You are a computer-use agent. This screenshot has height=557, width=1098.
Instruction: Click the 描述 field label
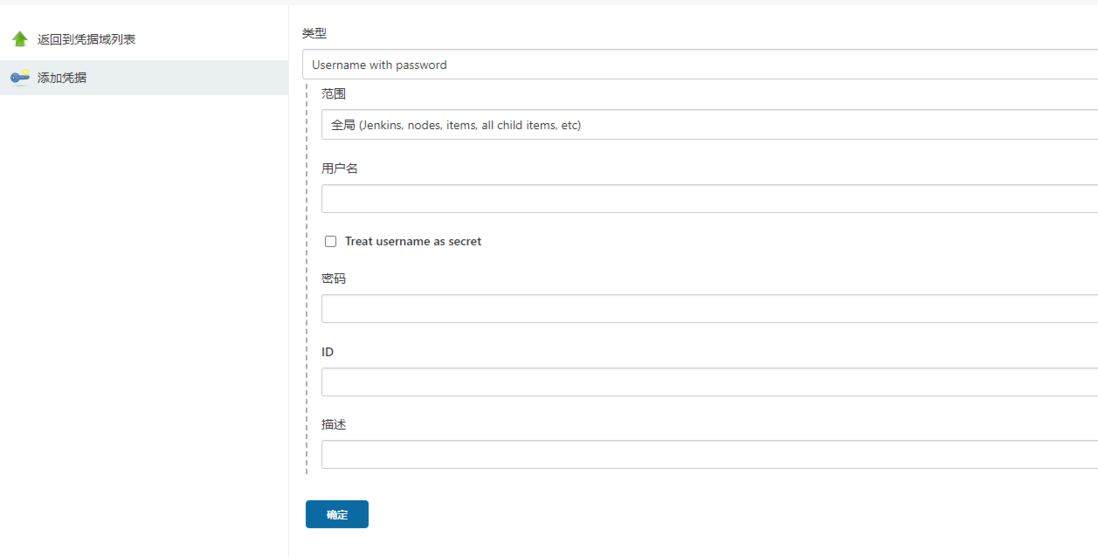333,425
